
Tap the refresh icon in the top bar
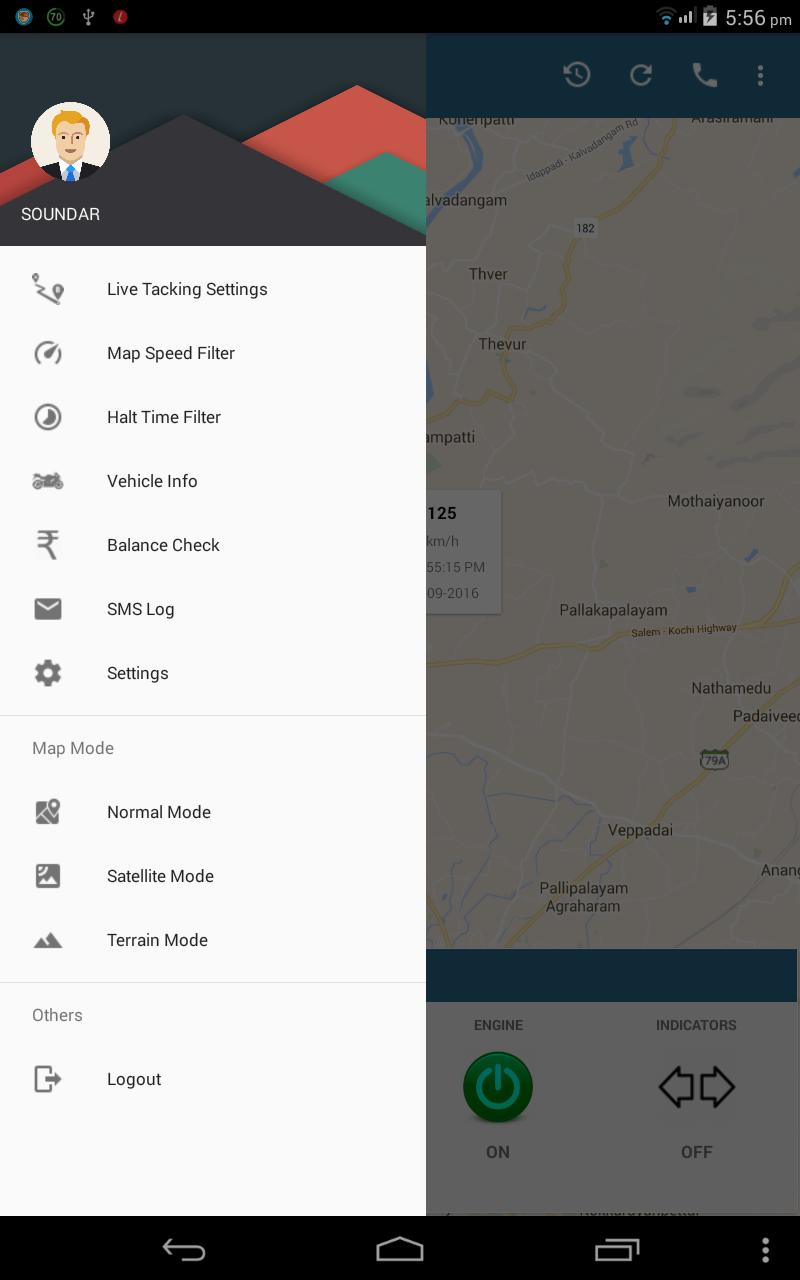pos(641,75)
